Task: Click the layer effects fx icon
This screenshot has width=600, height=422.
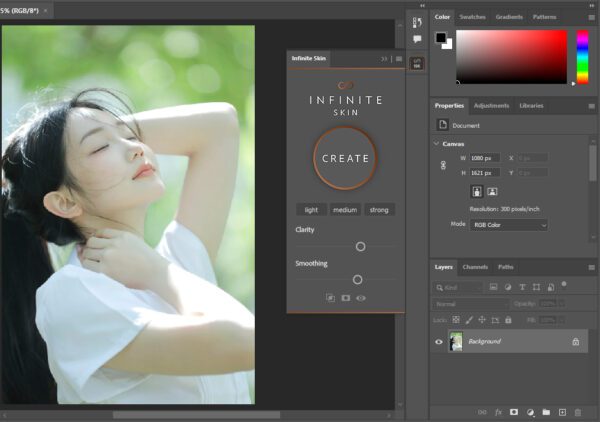Action: click(498, 412)
